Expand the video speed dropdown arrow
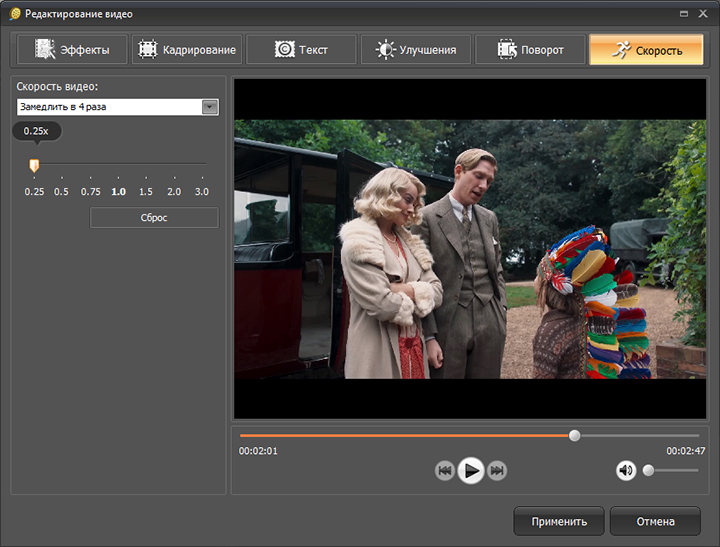This screenshot has height=547, width=720. (x=210, y=107)
